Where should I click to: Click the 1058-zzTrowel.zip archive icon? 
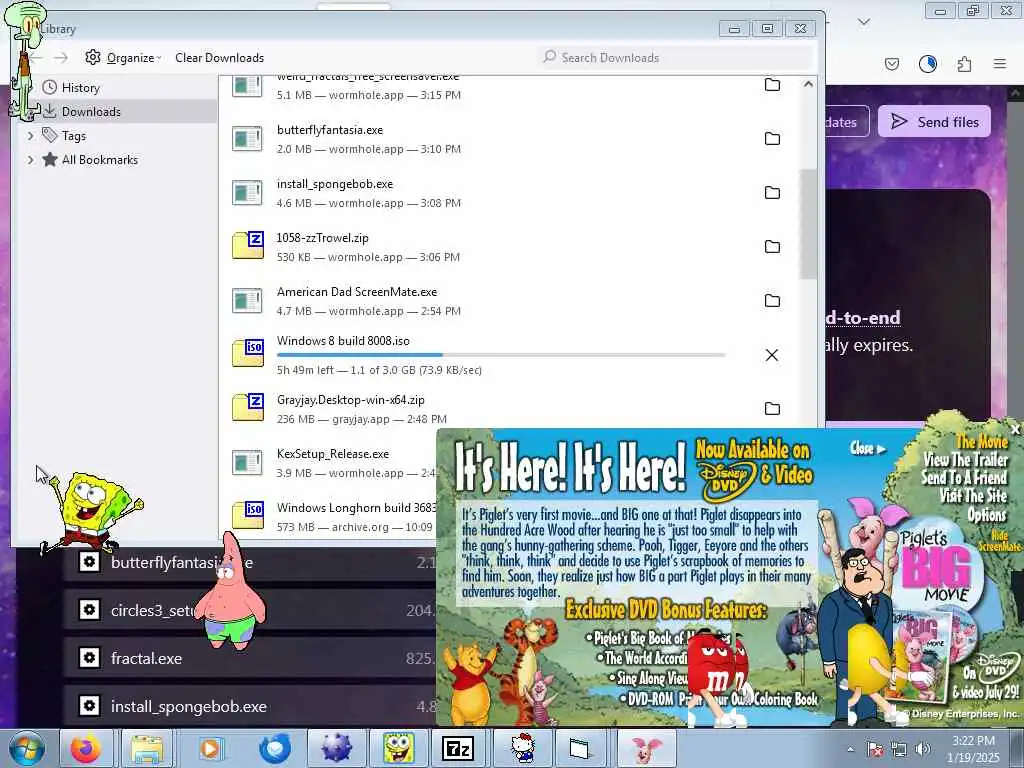248,246
